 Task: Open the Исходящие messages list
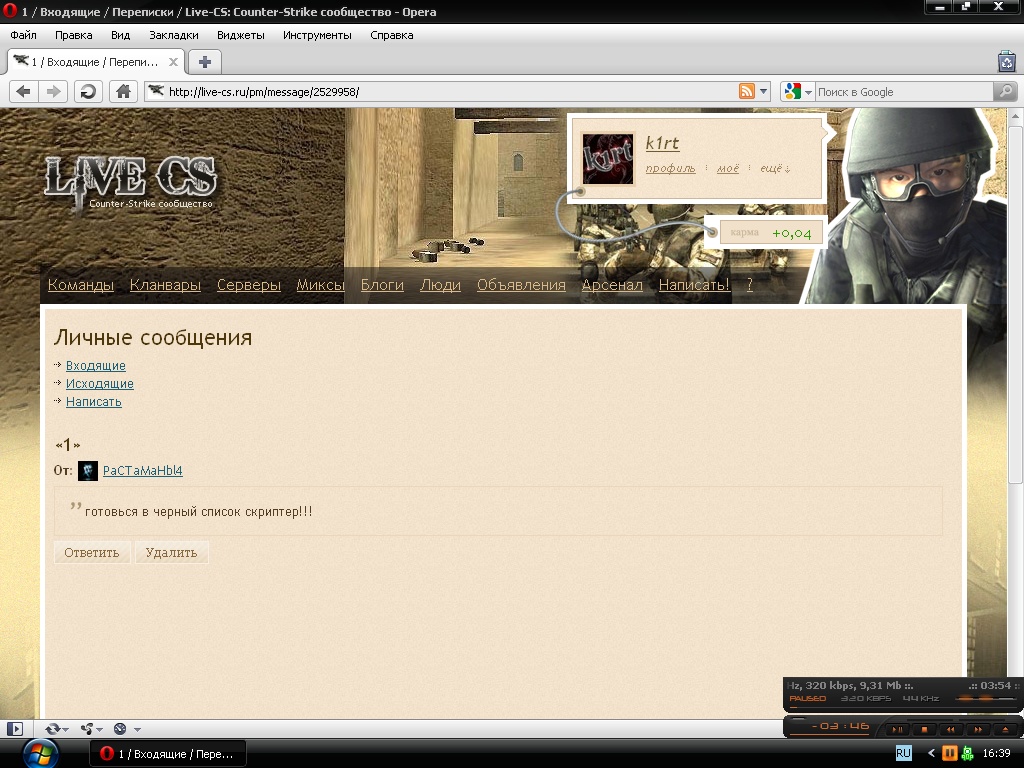tap(100, 384)
